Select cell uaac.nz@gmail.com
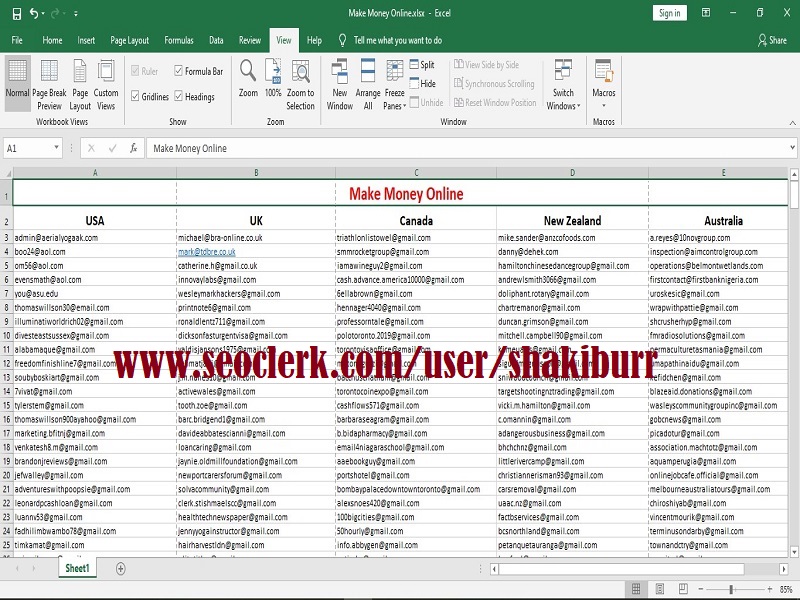Screen dimensions: 800x600 coord(572,503)
